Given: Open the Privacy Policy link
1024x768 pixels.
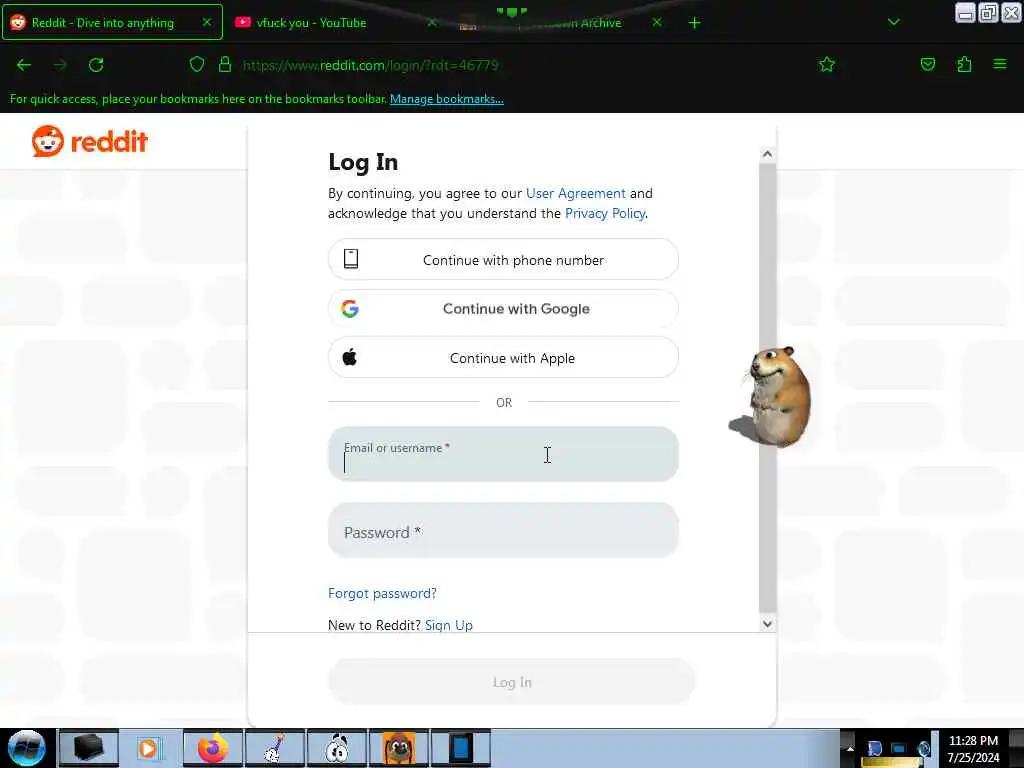Looking at the screenshot, I should tap(605, 214).
